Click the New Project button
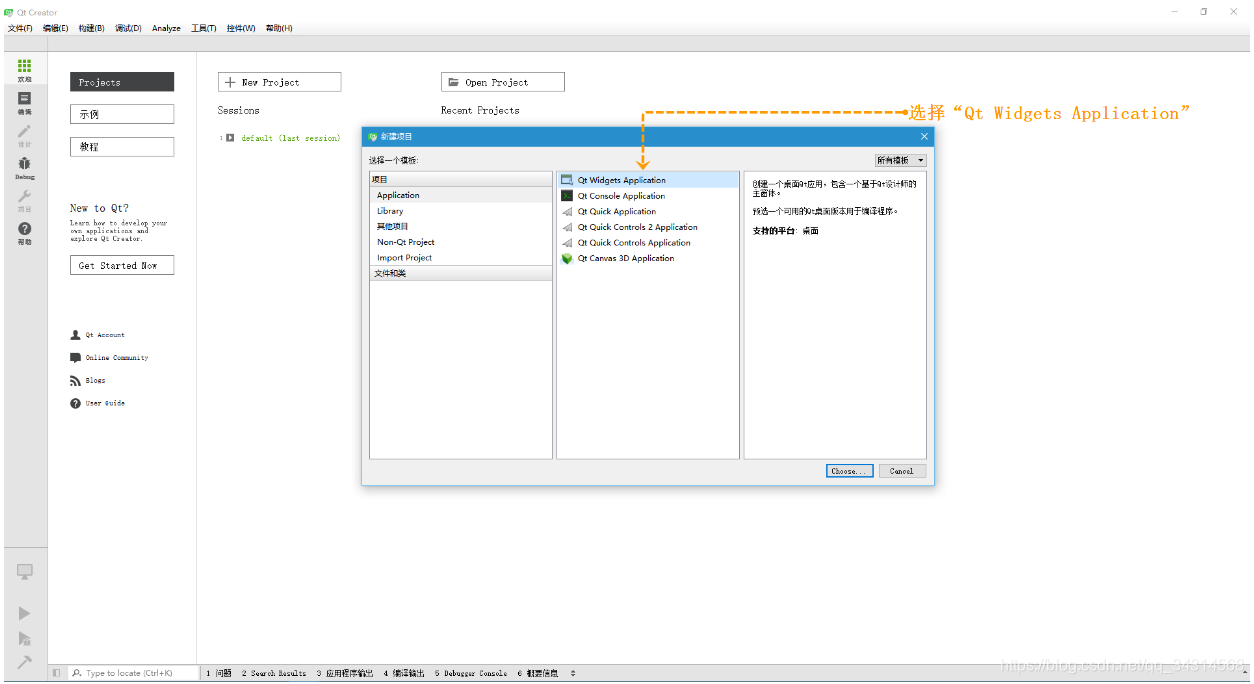 click(279, 82)
